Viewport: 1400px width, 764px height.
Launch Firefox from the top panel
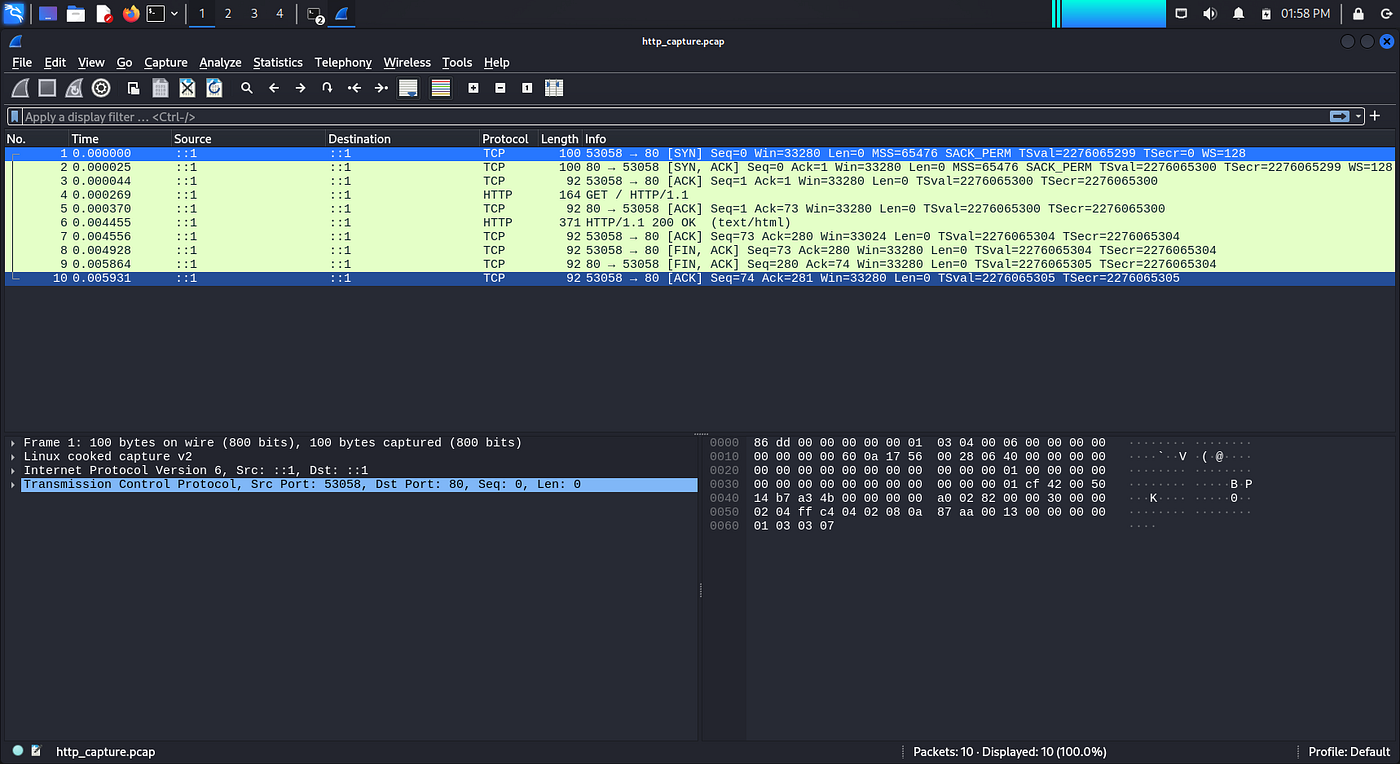[132, 14]
